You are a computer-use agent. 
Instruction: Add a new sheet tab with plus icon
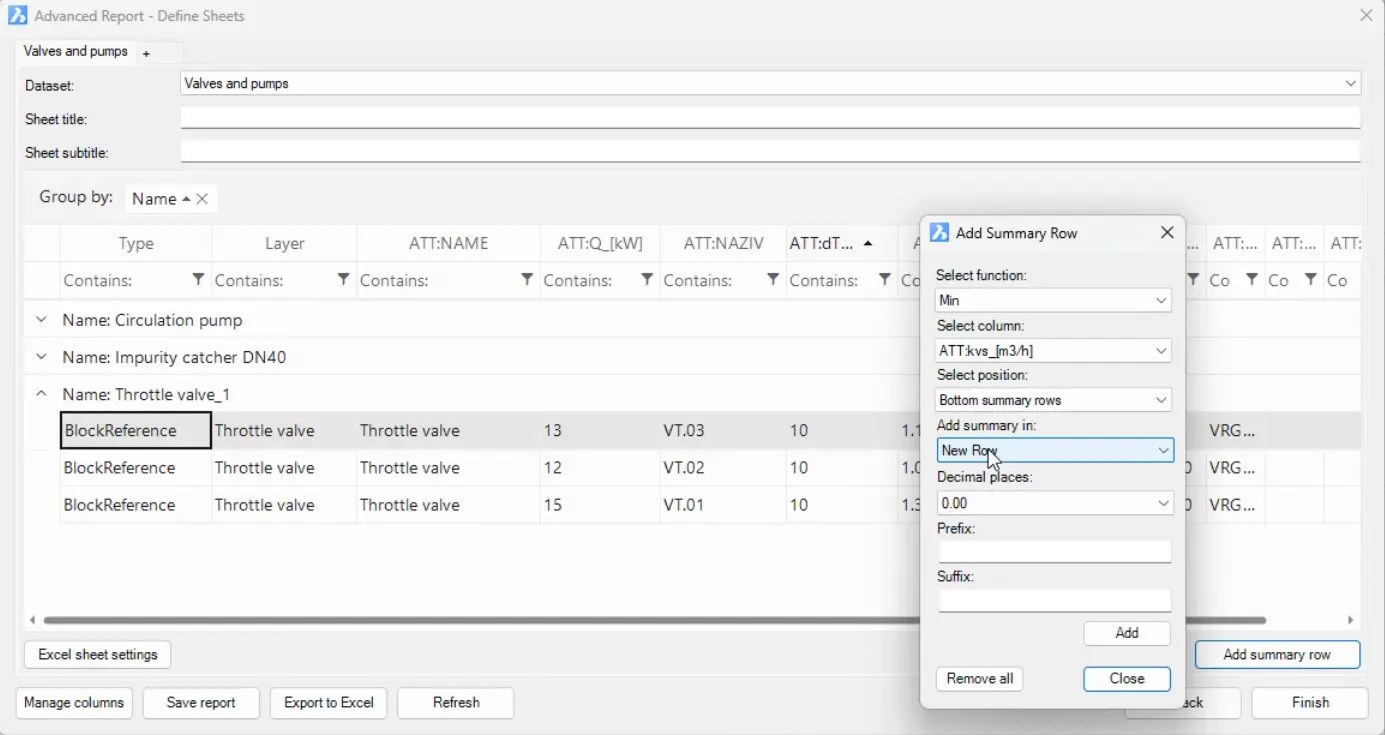tap(146, 53)
